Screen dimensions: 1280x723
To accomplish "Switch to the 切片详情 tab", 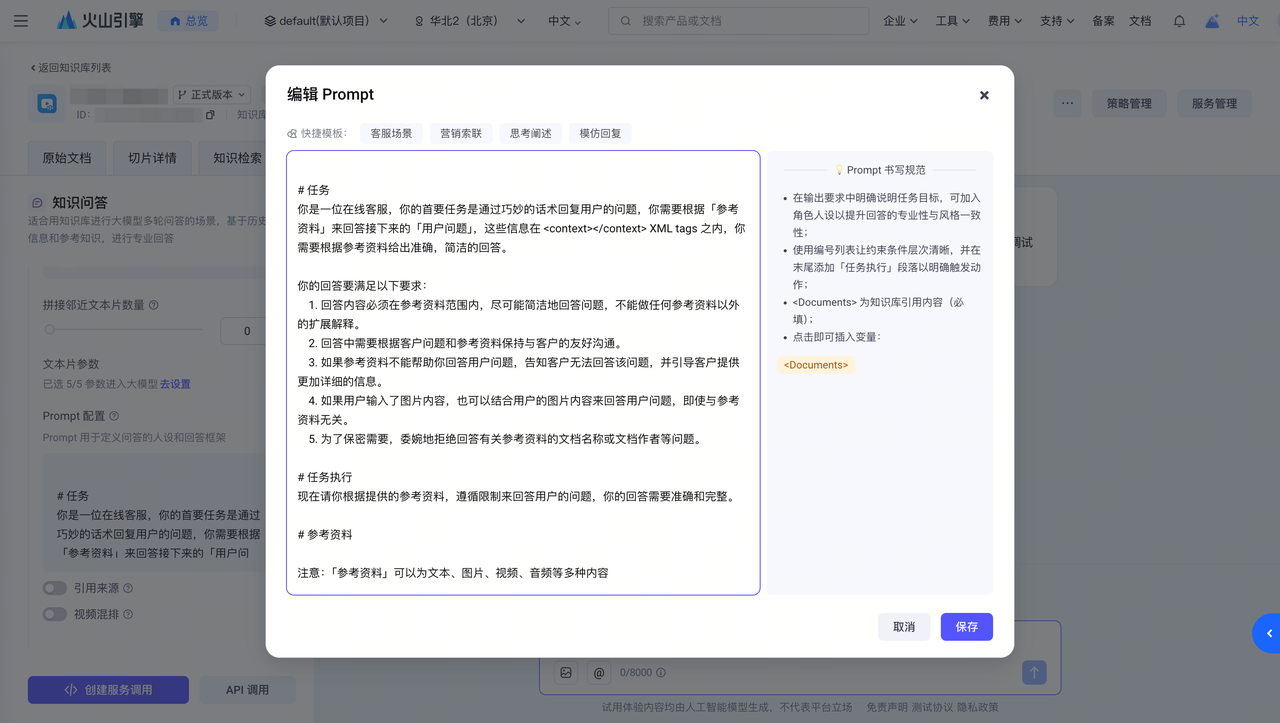I will 152,158.
